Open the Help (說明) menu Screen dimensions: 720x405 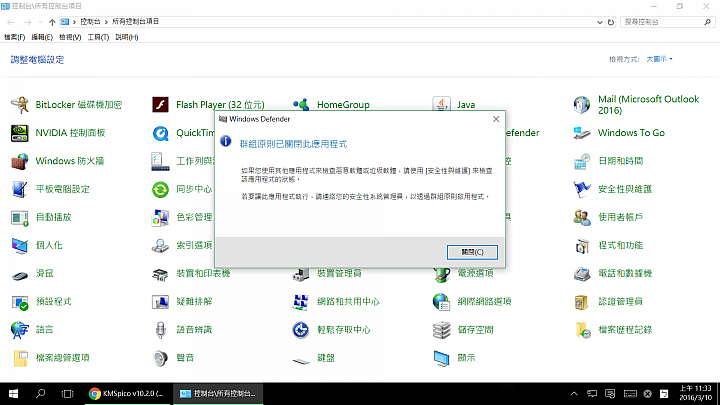pyautogui.click(x=127, y=37)
